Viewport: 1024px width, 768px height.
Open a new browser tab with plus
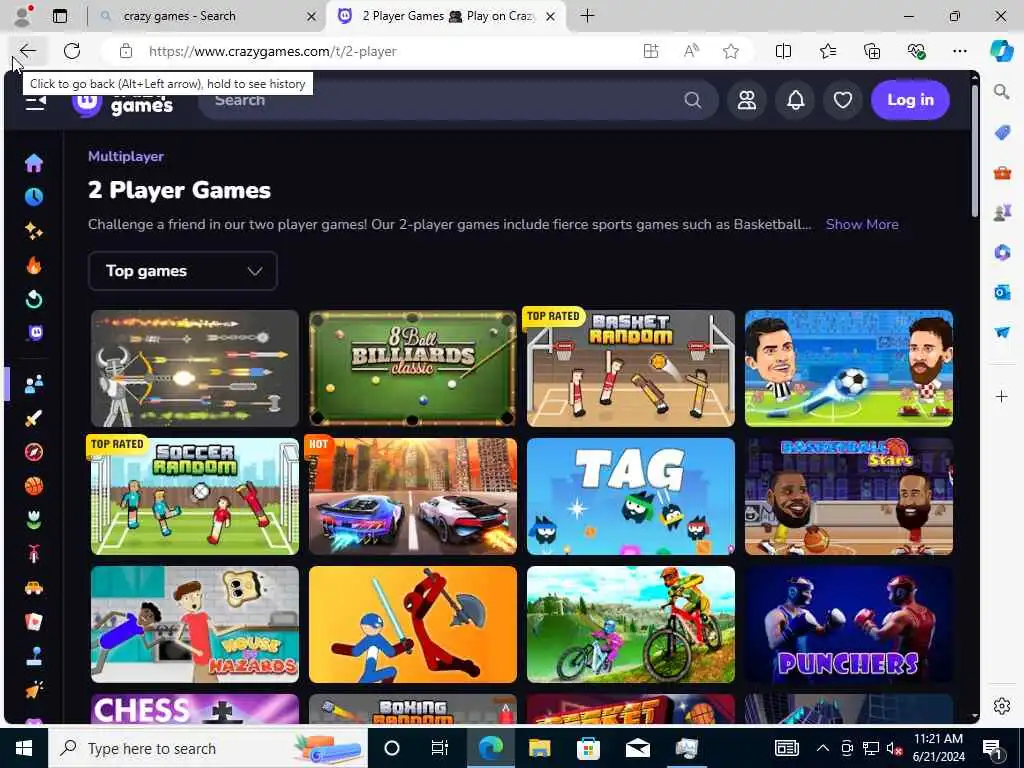(588, 16)
